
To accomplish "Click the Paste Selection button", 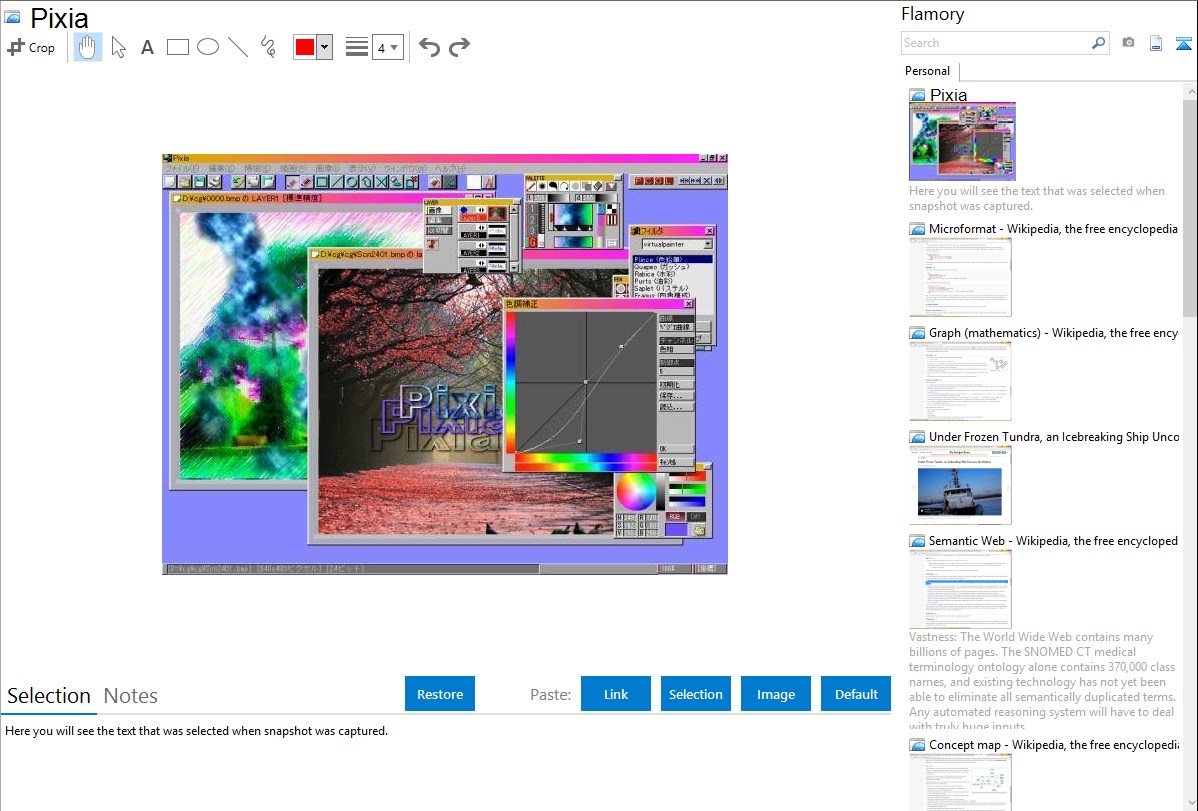I will [695, 694].
